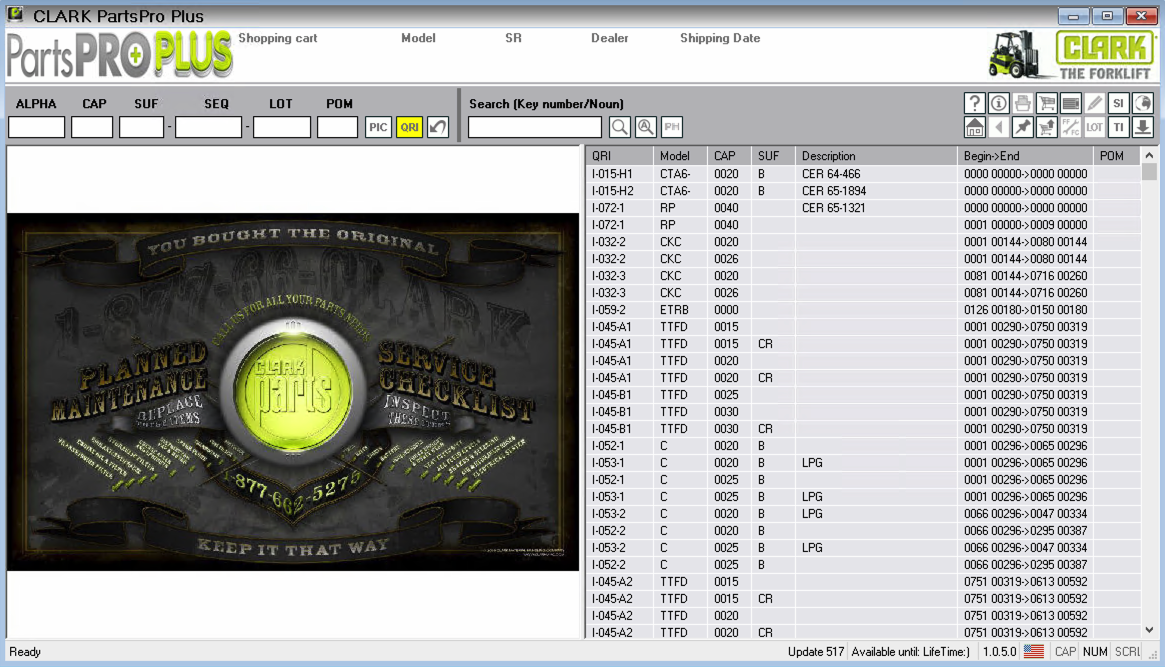Click the POM input field
Screen dimensions: 1165x667
pyautogui.click(x=337, y=127)
